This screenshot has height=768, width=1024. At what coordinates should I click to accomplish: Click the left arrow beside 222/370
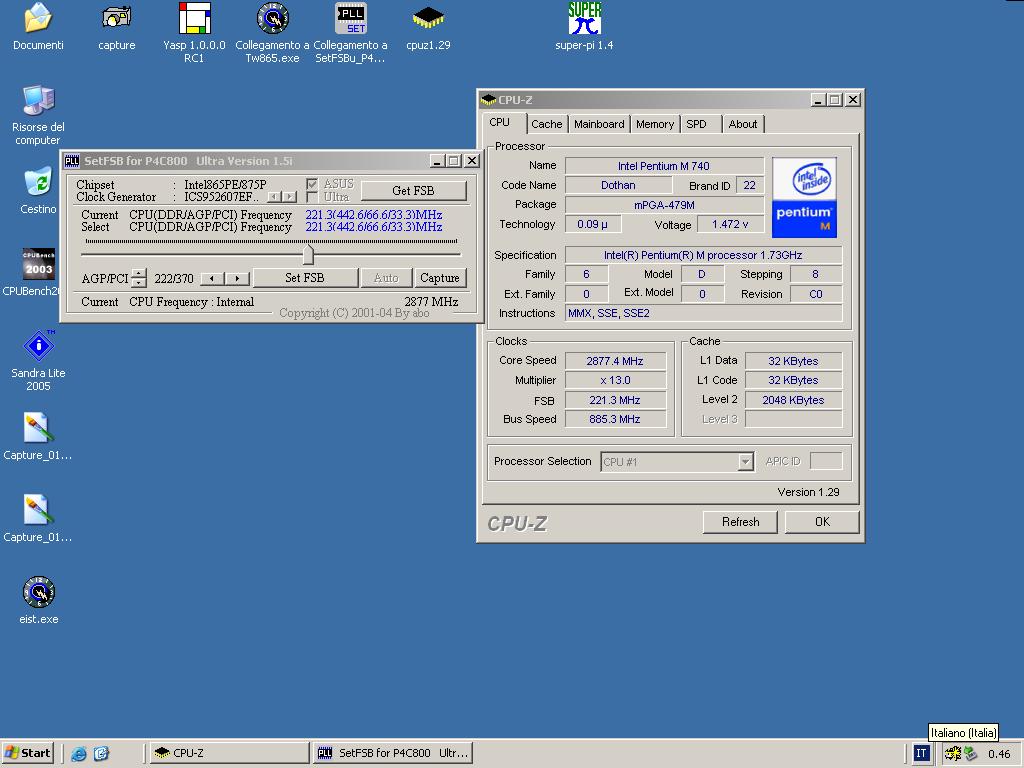(212, 278)
